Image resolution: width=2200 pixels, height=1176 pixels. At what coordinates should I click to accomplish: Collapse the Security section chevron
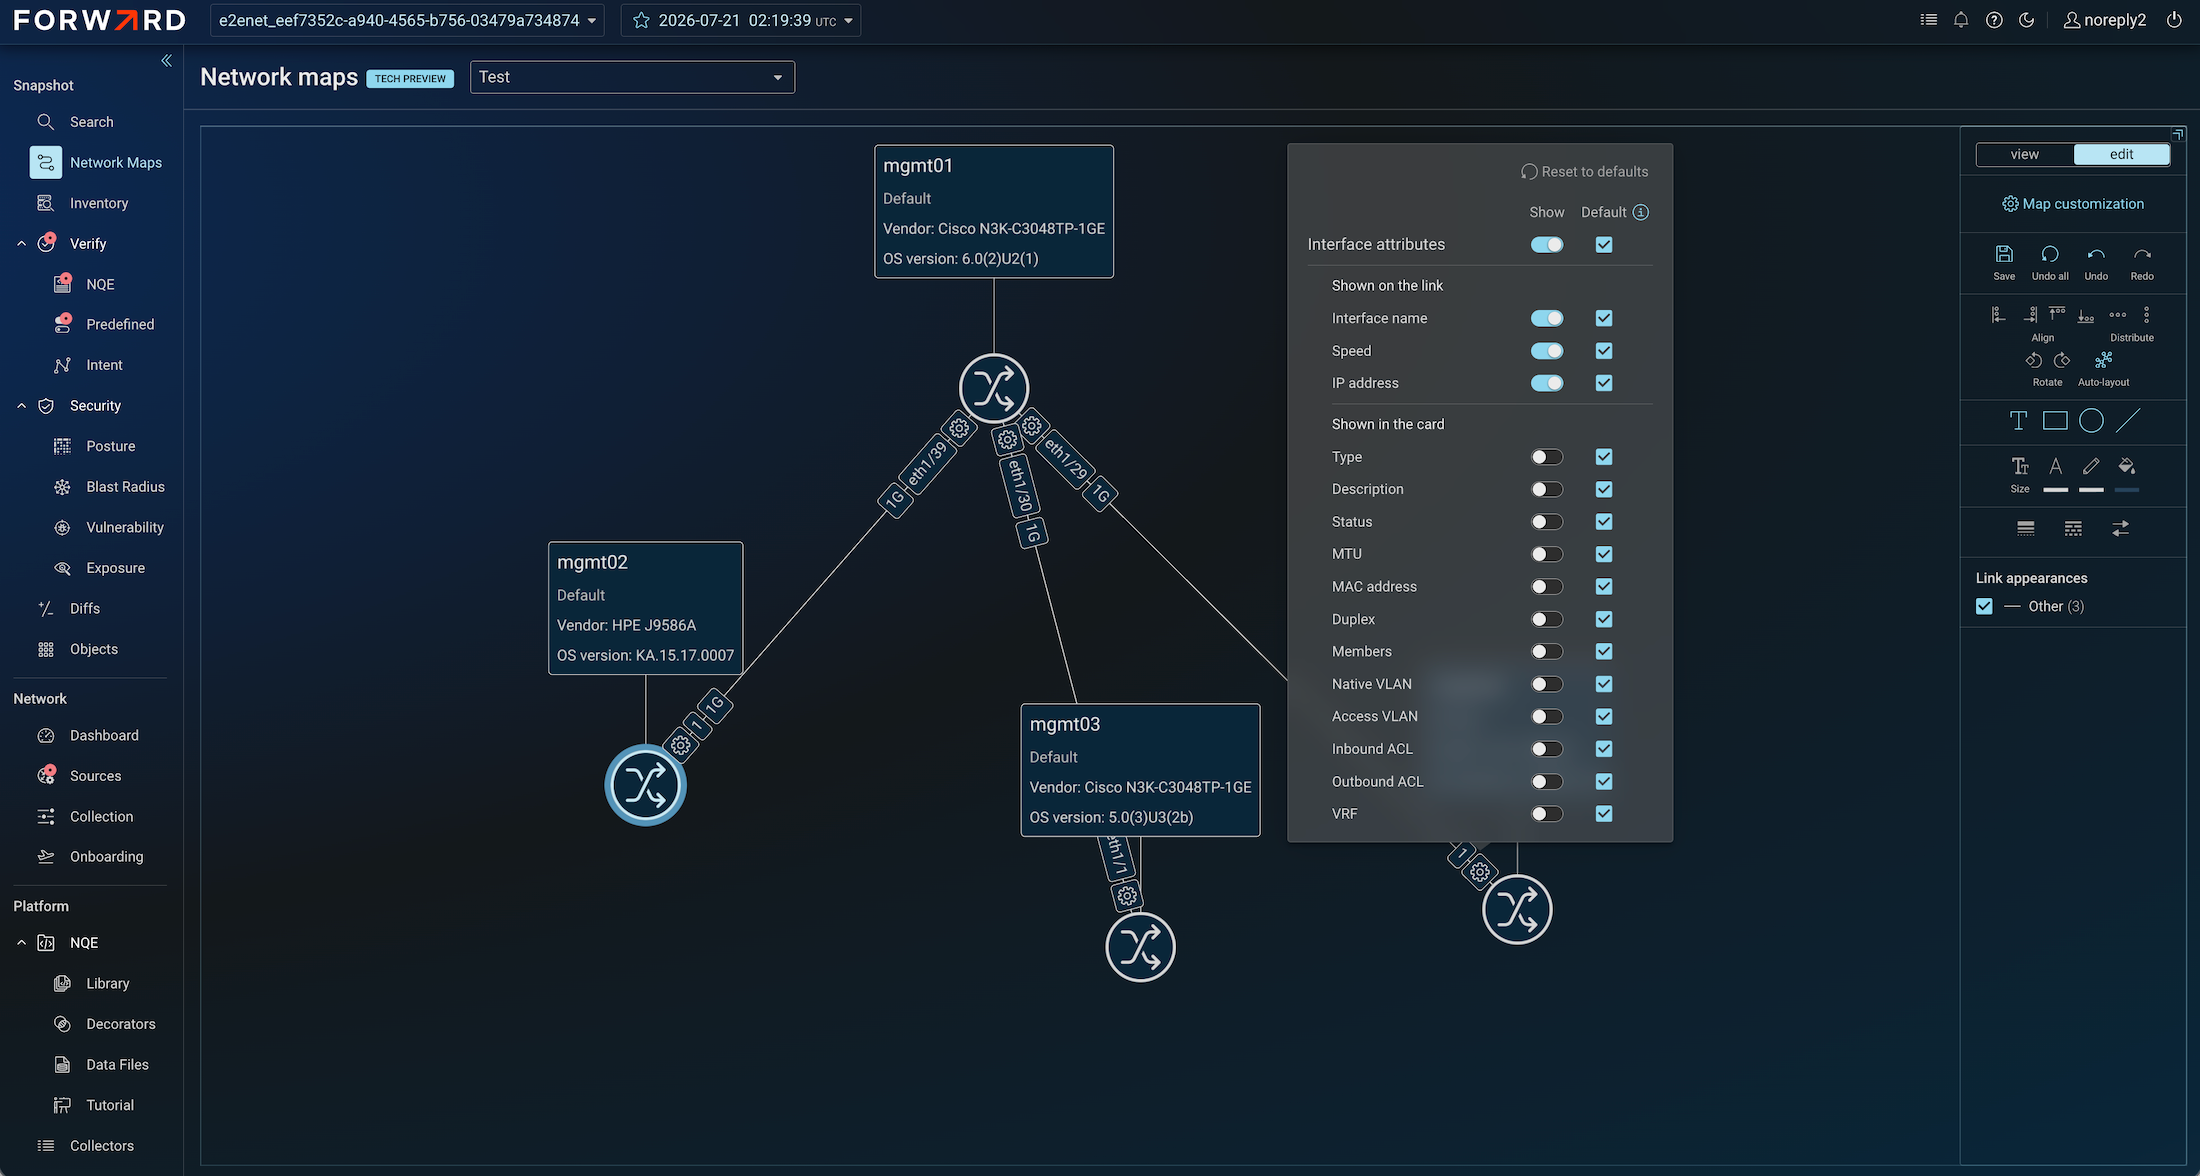[x=22, y=406]
